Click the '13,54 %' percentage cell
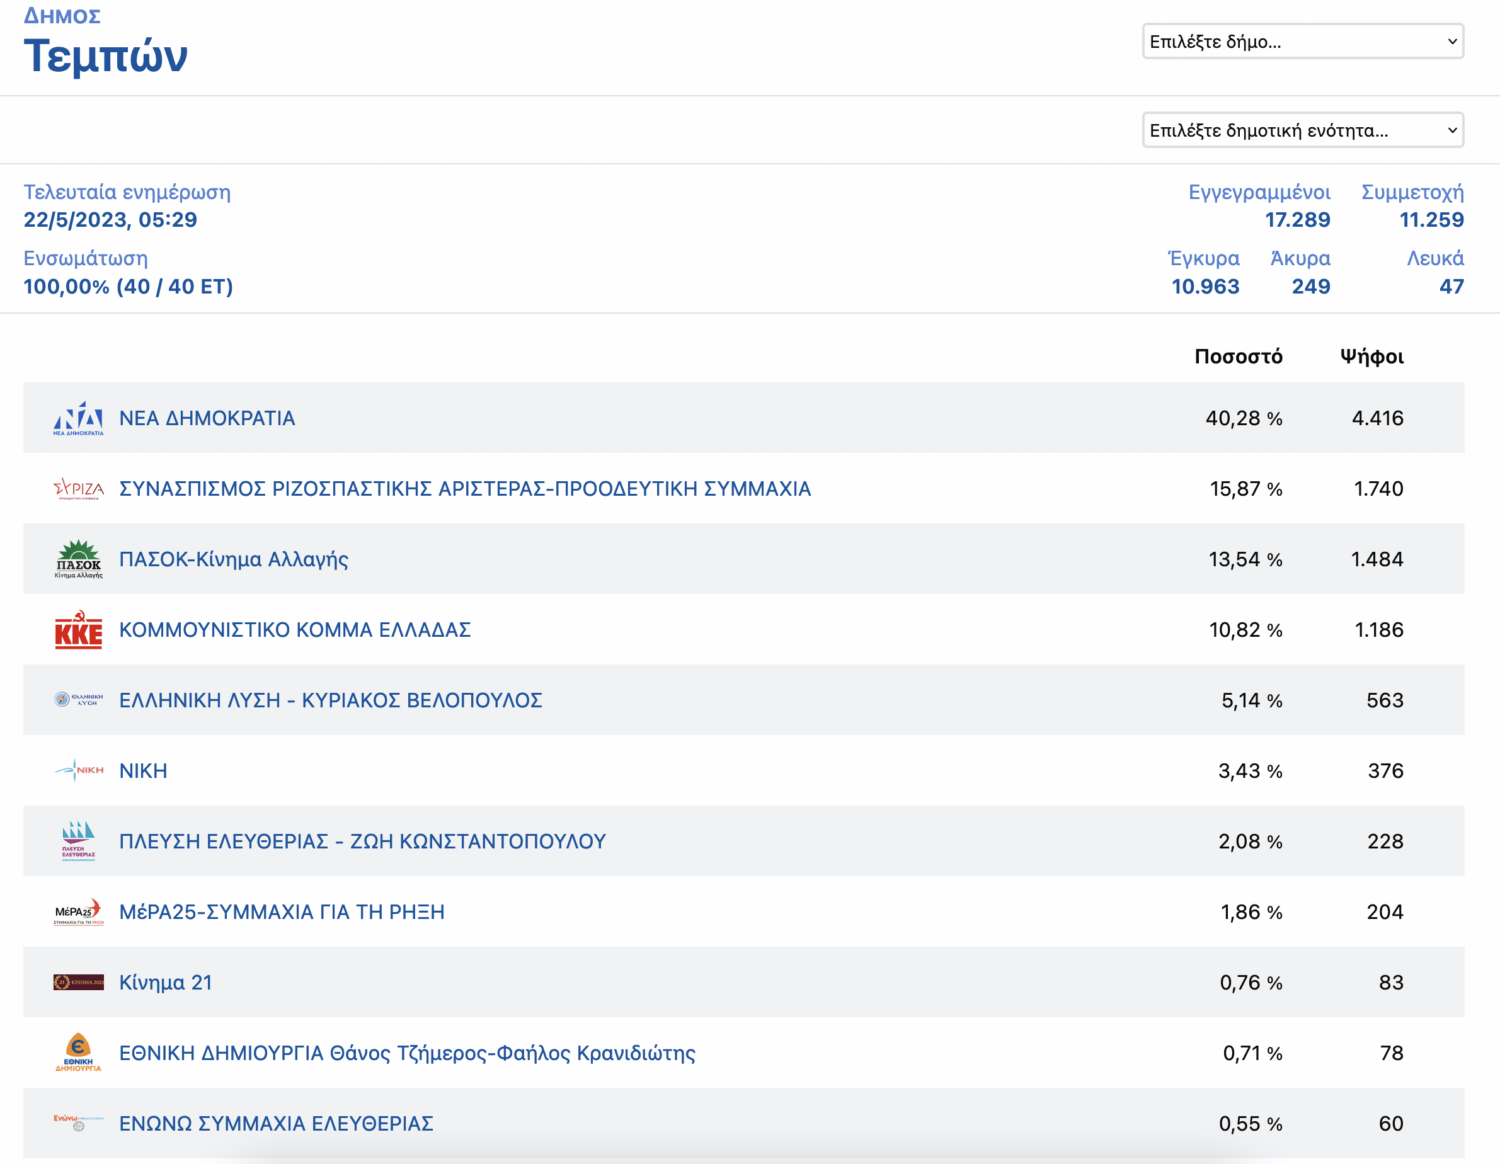1500x1164 pixels. tap(1245, 559)
